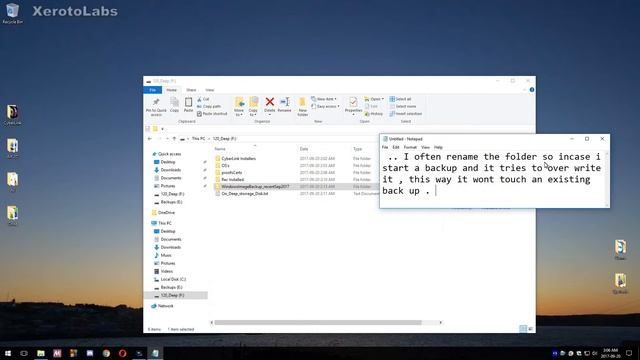This screenshot has width=640, height=360.
Task: Click Paste shortcut in the ribbon
Action: (x=212, y=114)
